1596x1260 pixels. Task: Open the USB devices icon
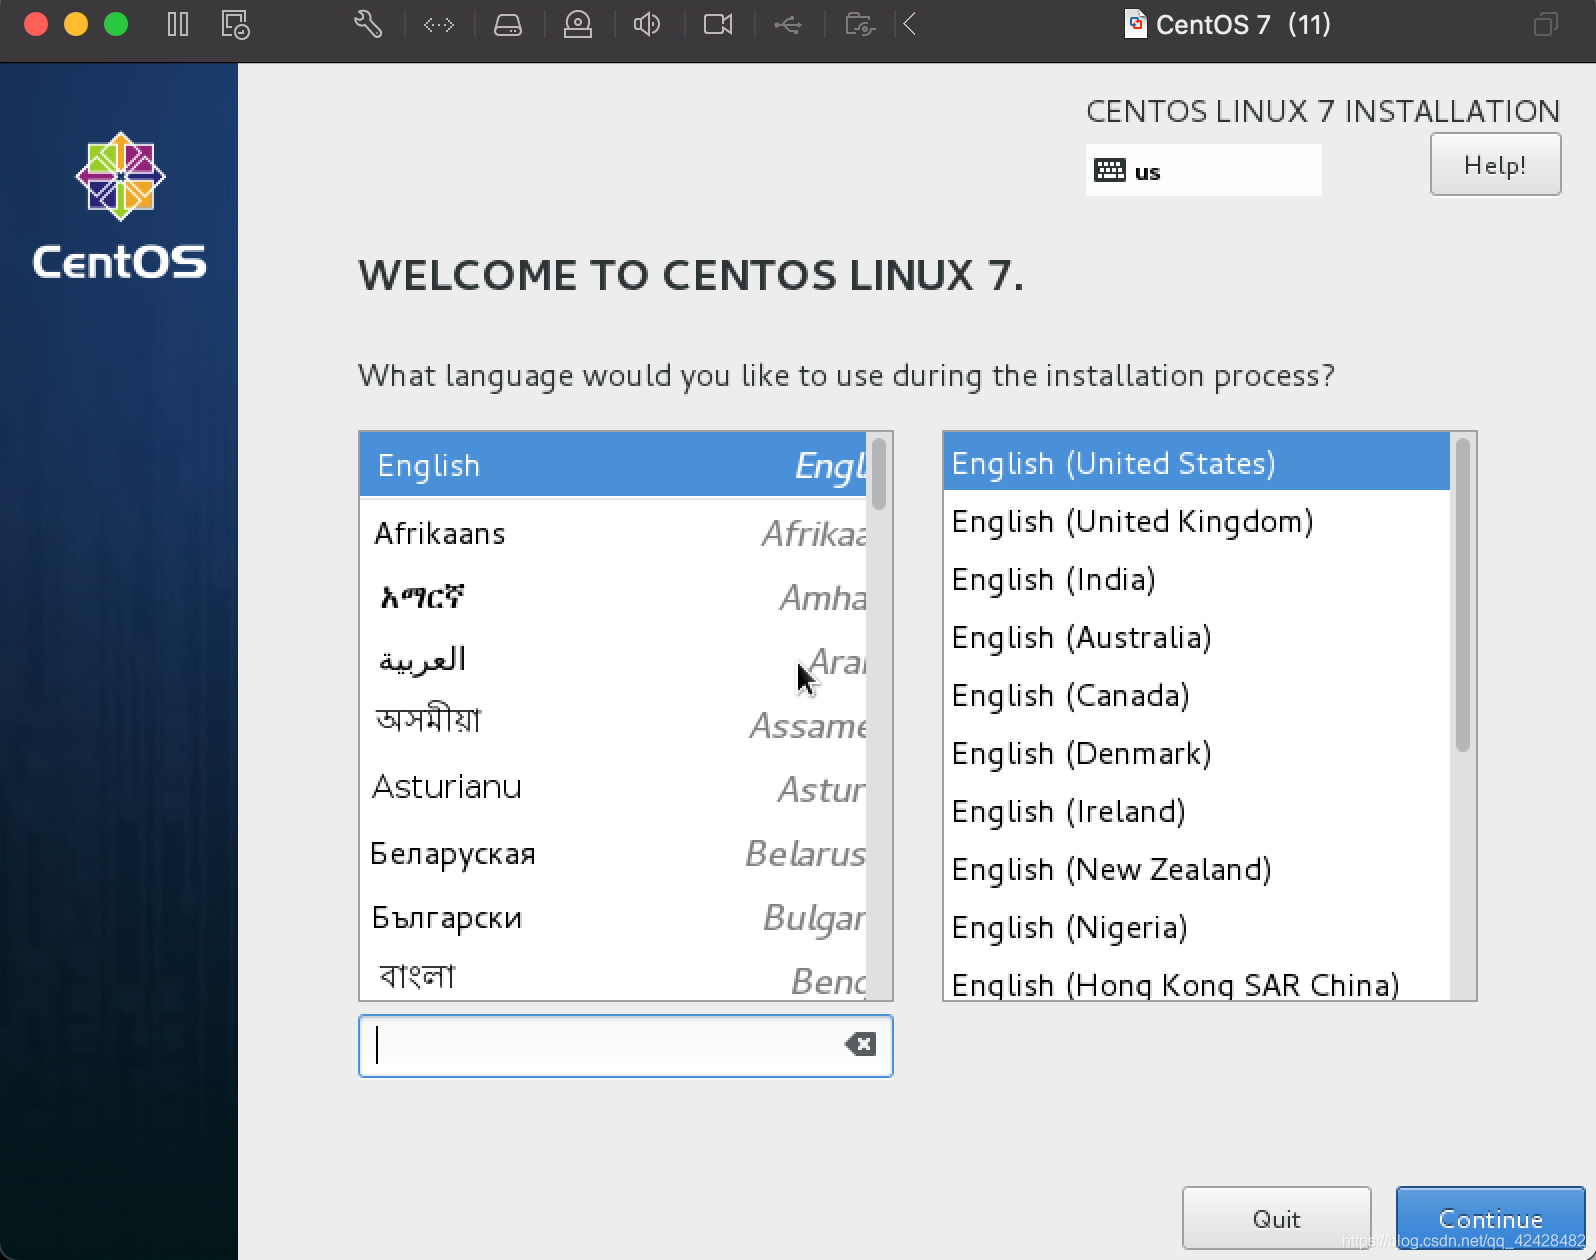tap(788, 24)
